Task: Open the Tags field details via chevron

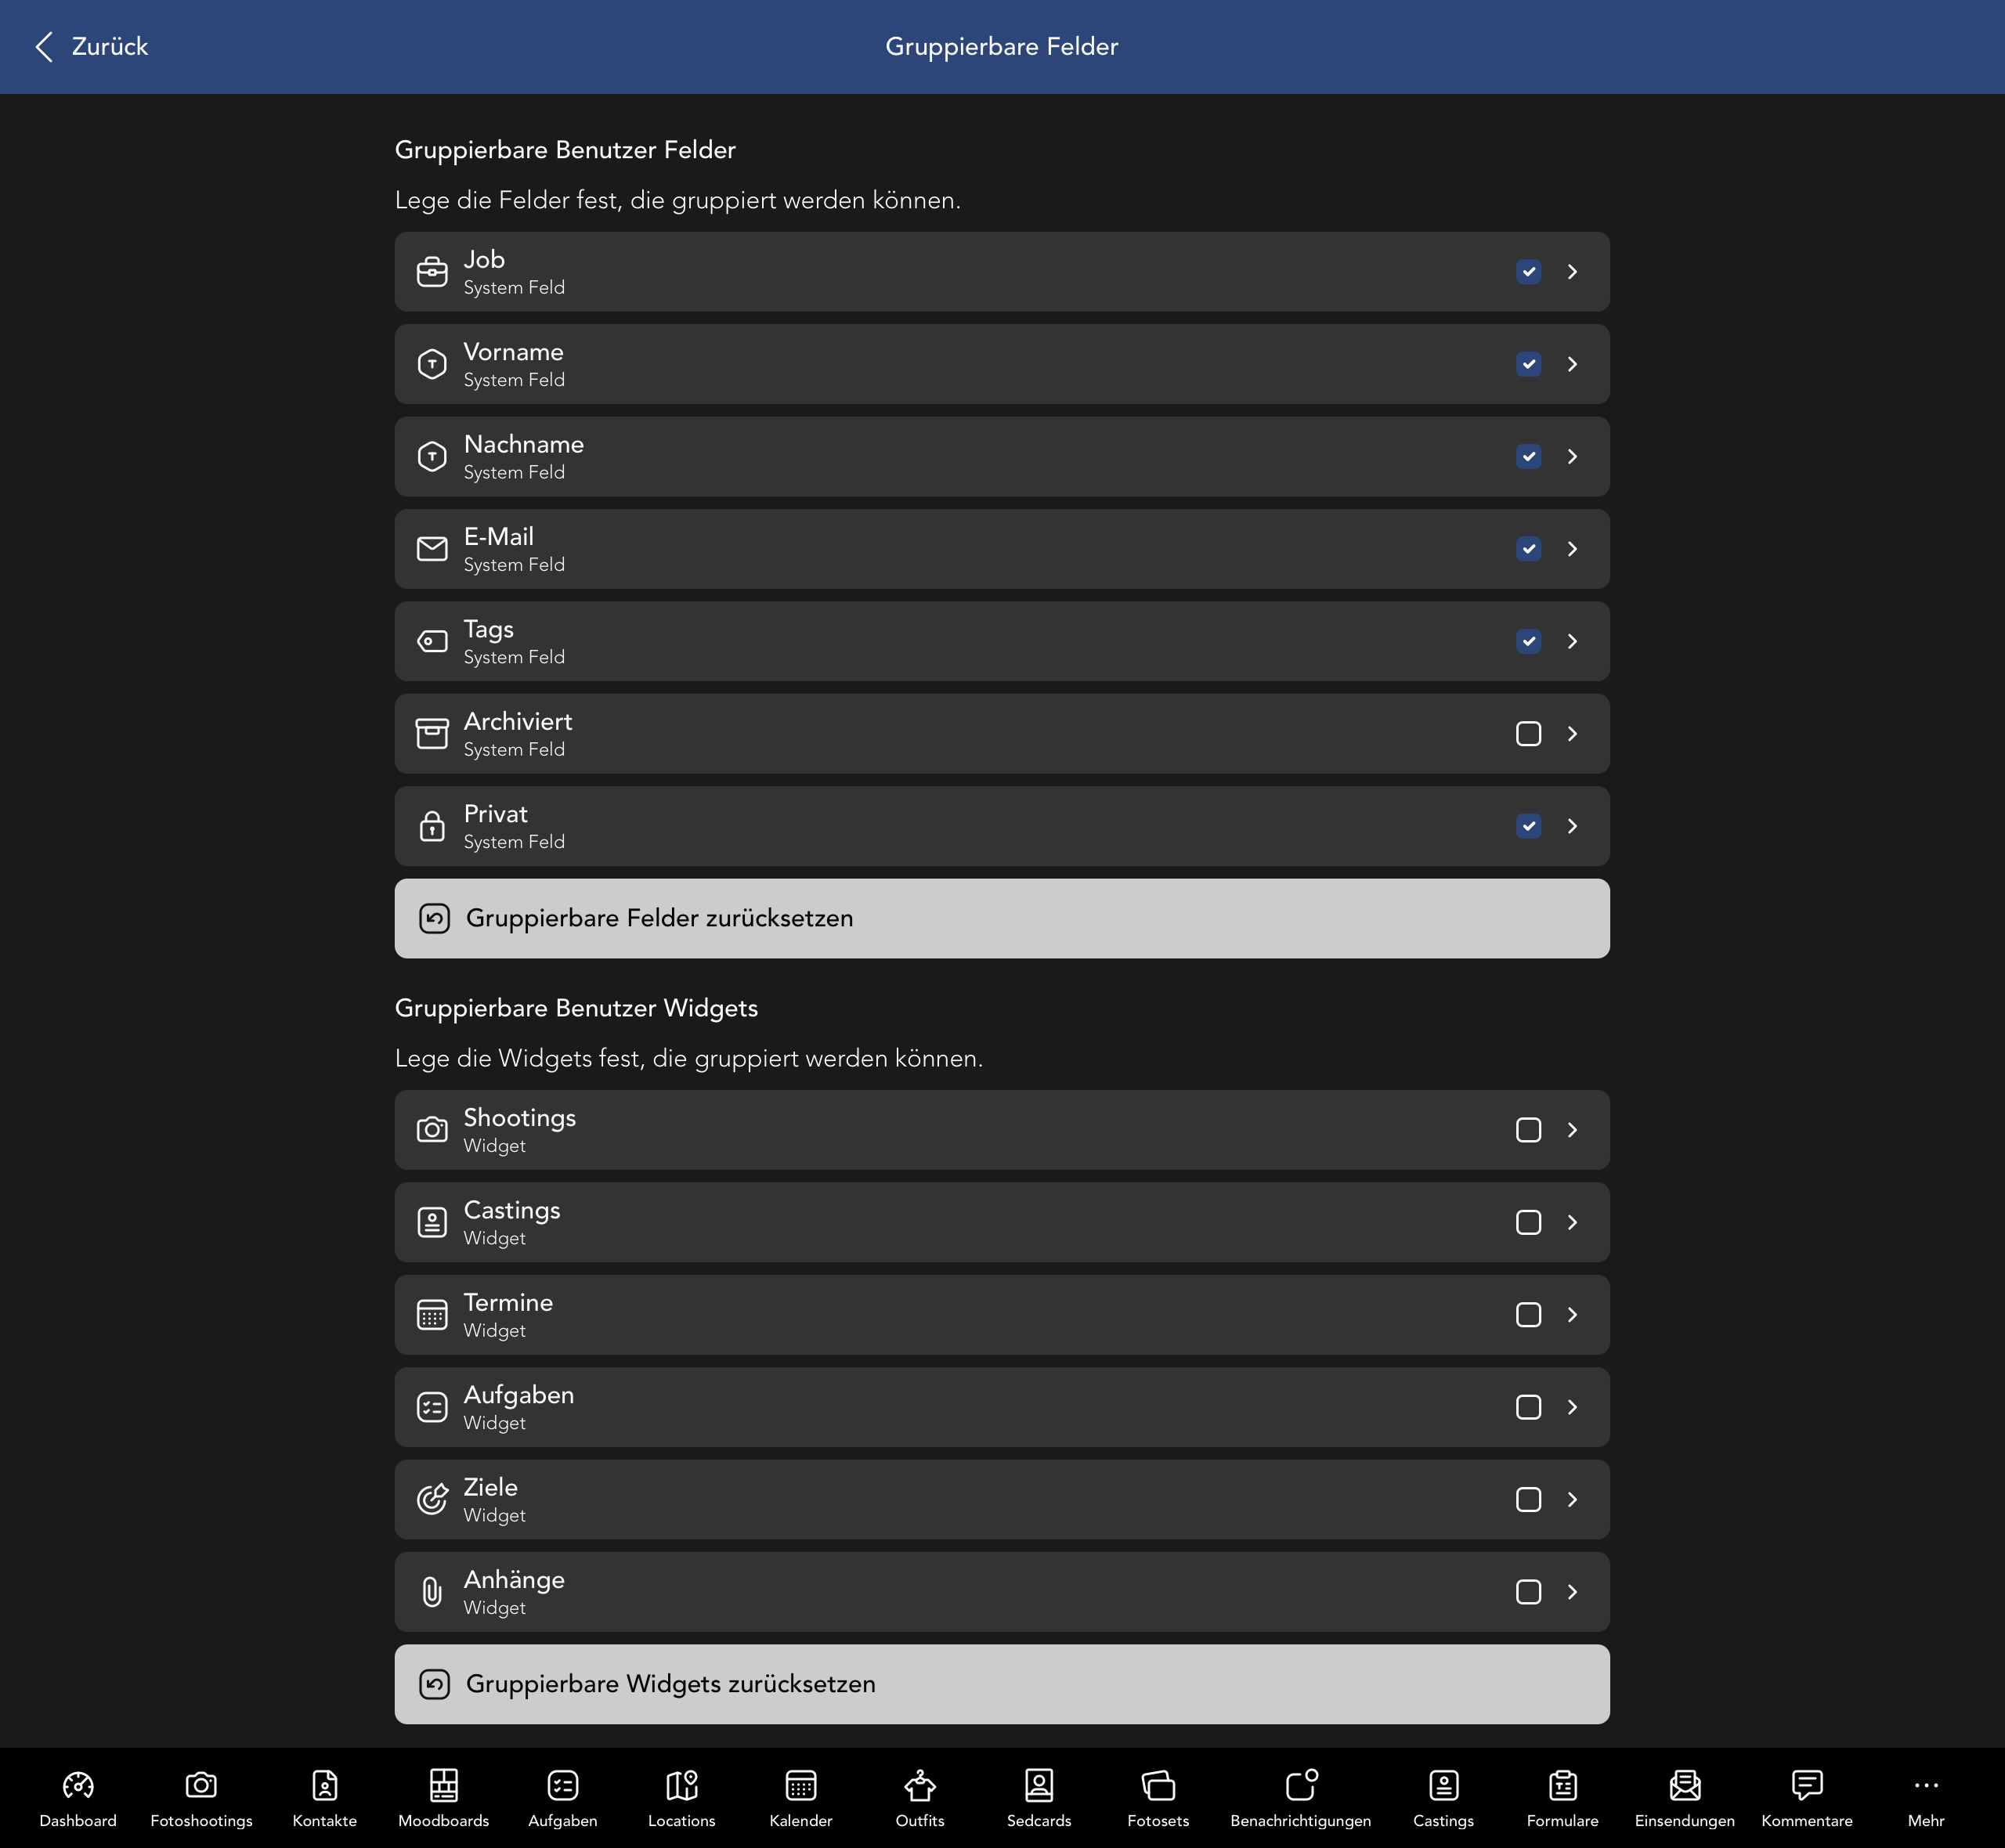Action: click(x=1572, y=641)
